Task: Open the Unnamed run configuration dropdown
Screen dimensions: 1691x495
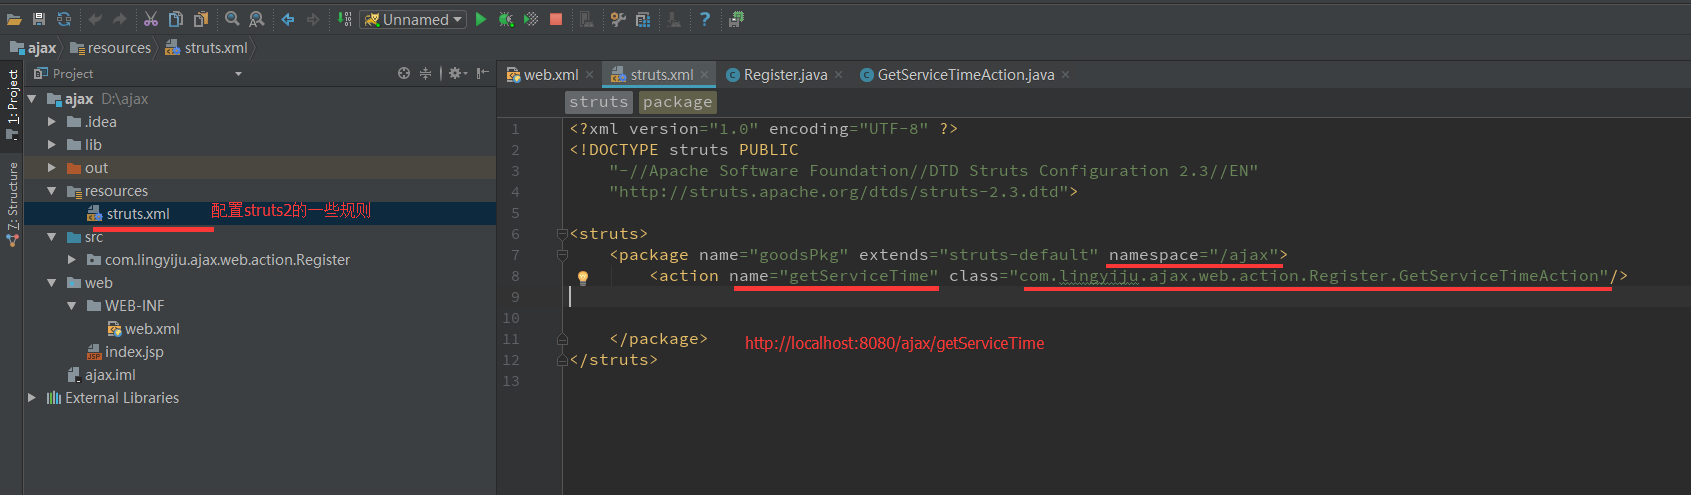Action: coord(413,19)
